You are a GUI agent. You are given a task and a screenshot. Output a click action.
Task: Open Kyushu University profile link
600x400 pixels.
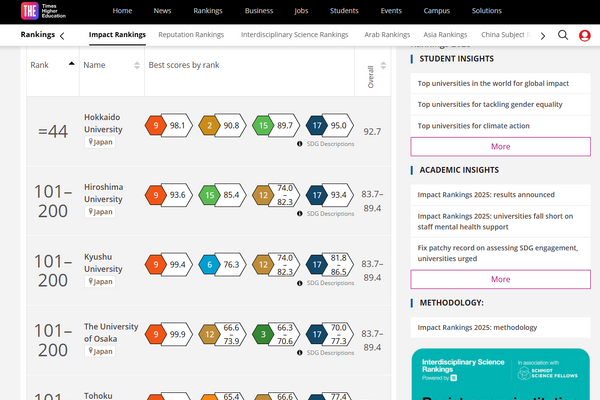click(x=103, y=263)
